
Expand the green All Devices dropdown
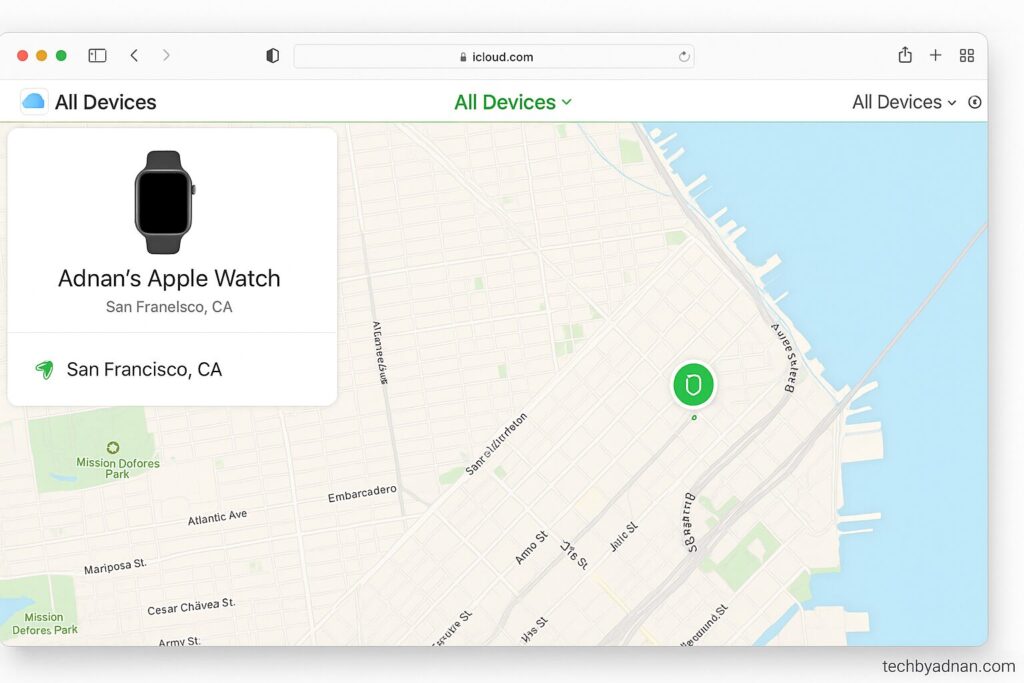tap(513, 103)
